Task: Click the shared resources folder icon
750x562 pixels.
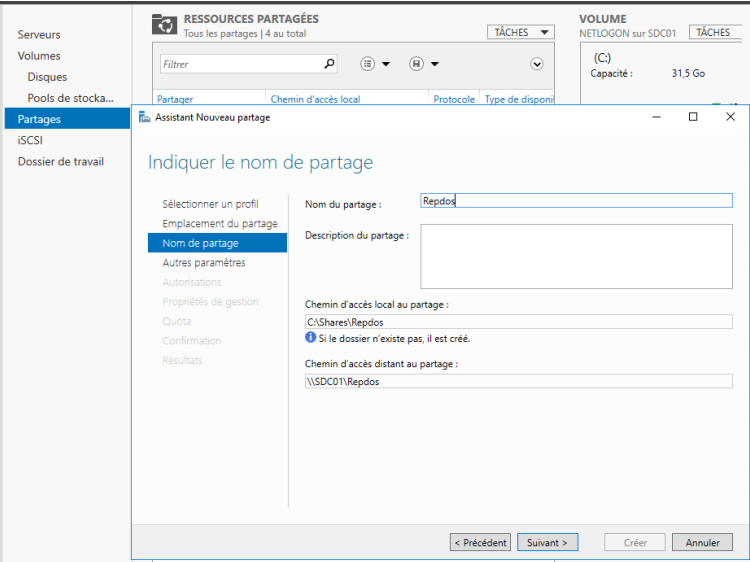Action: click(x=164, y=25)
